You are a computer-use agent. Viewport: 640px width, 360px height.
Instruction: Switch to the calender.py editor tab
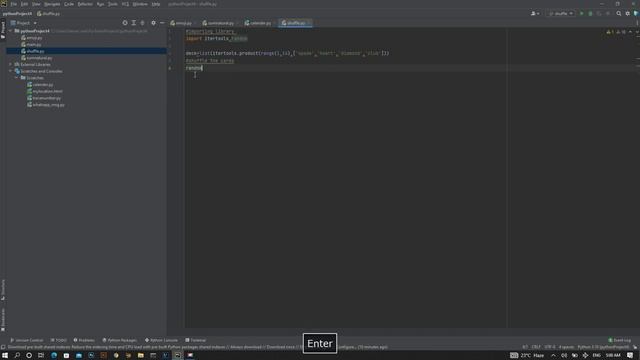(x=258, y=23)
